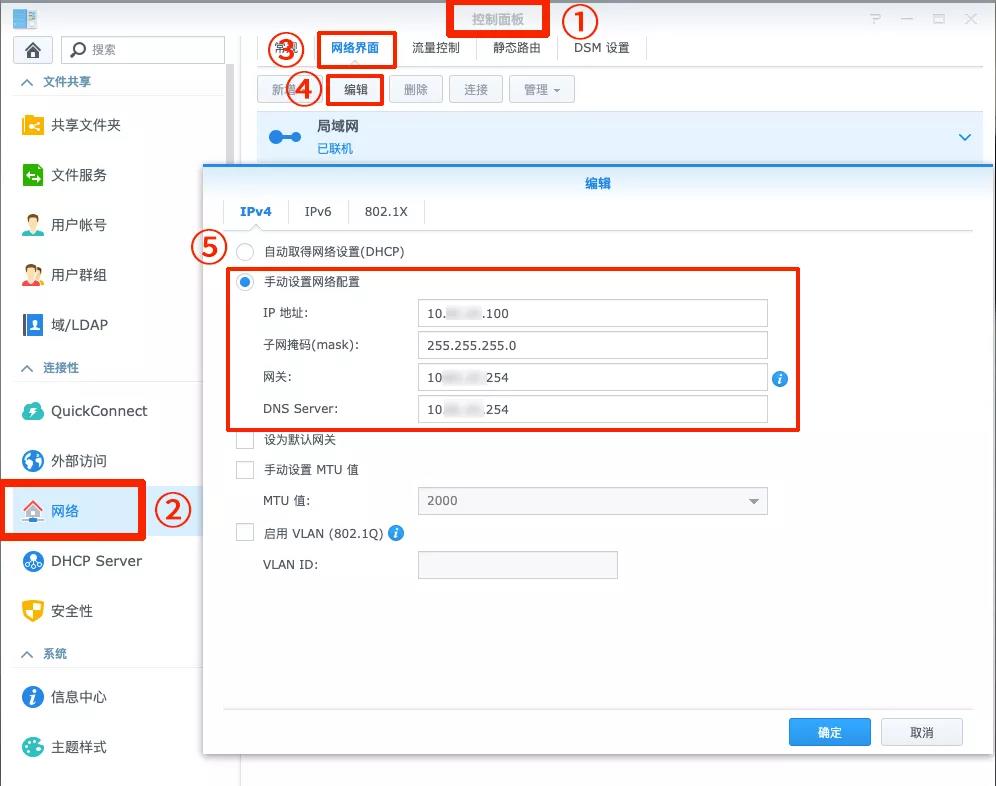Open Info Center (信息中心) icon
Image resolution: width=996 pixels, height=786 pixels.
[x=32, y=697]
